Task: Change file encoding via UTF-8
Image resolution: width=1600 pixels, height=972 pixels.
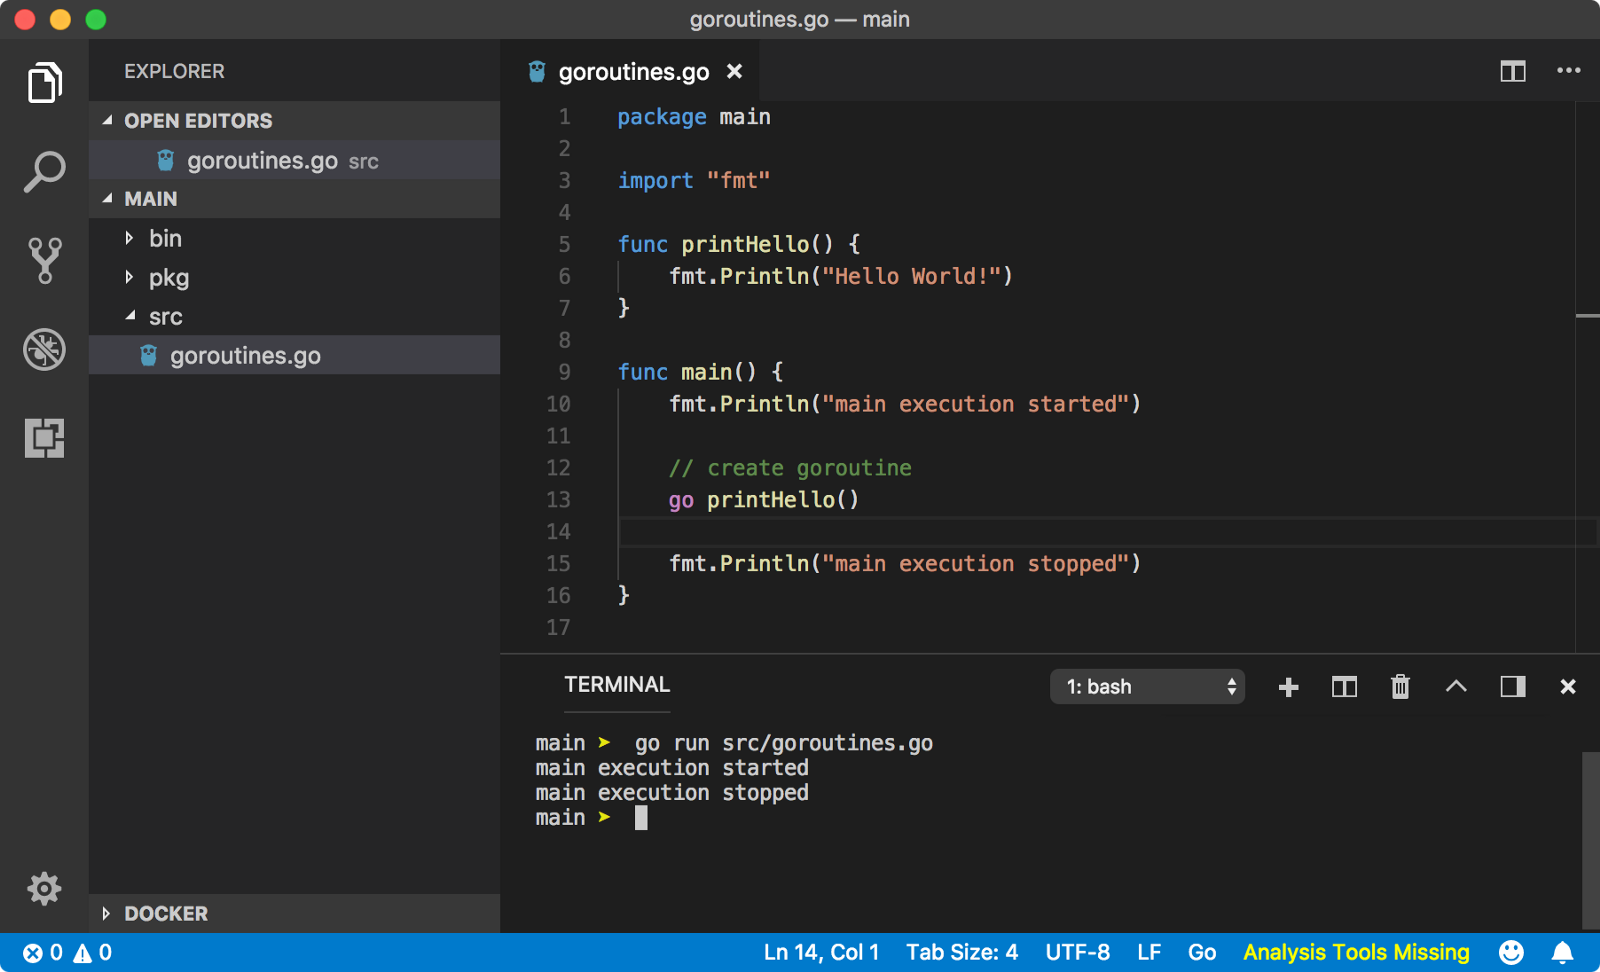Action: coord(1077,953)
